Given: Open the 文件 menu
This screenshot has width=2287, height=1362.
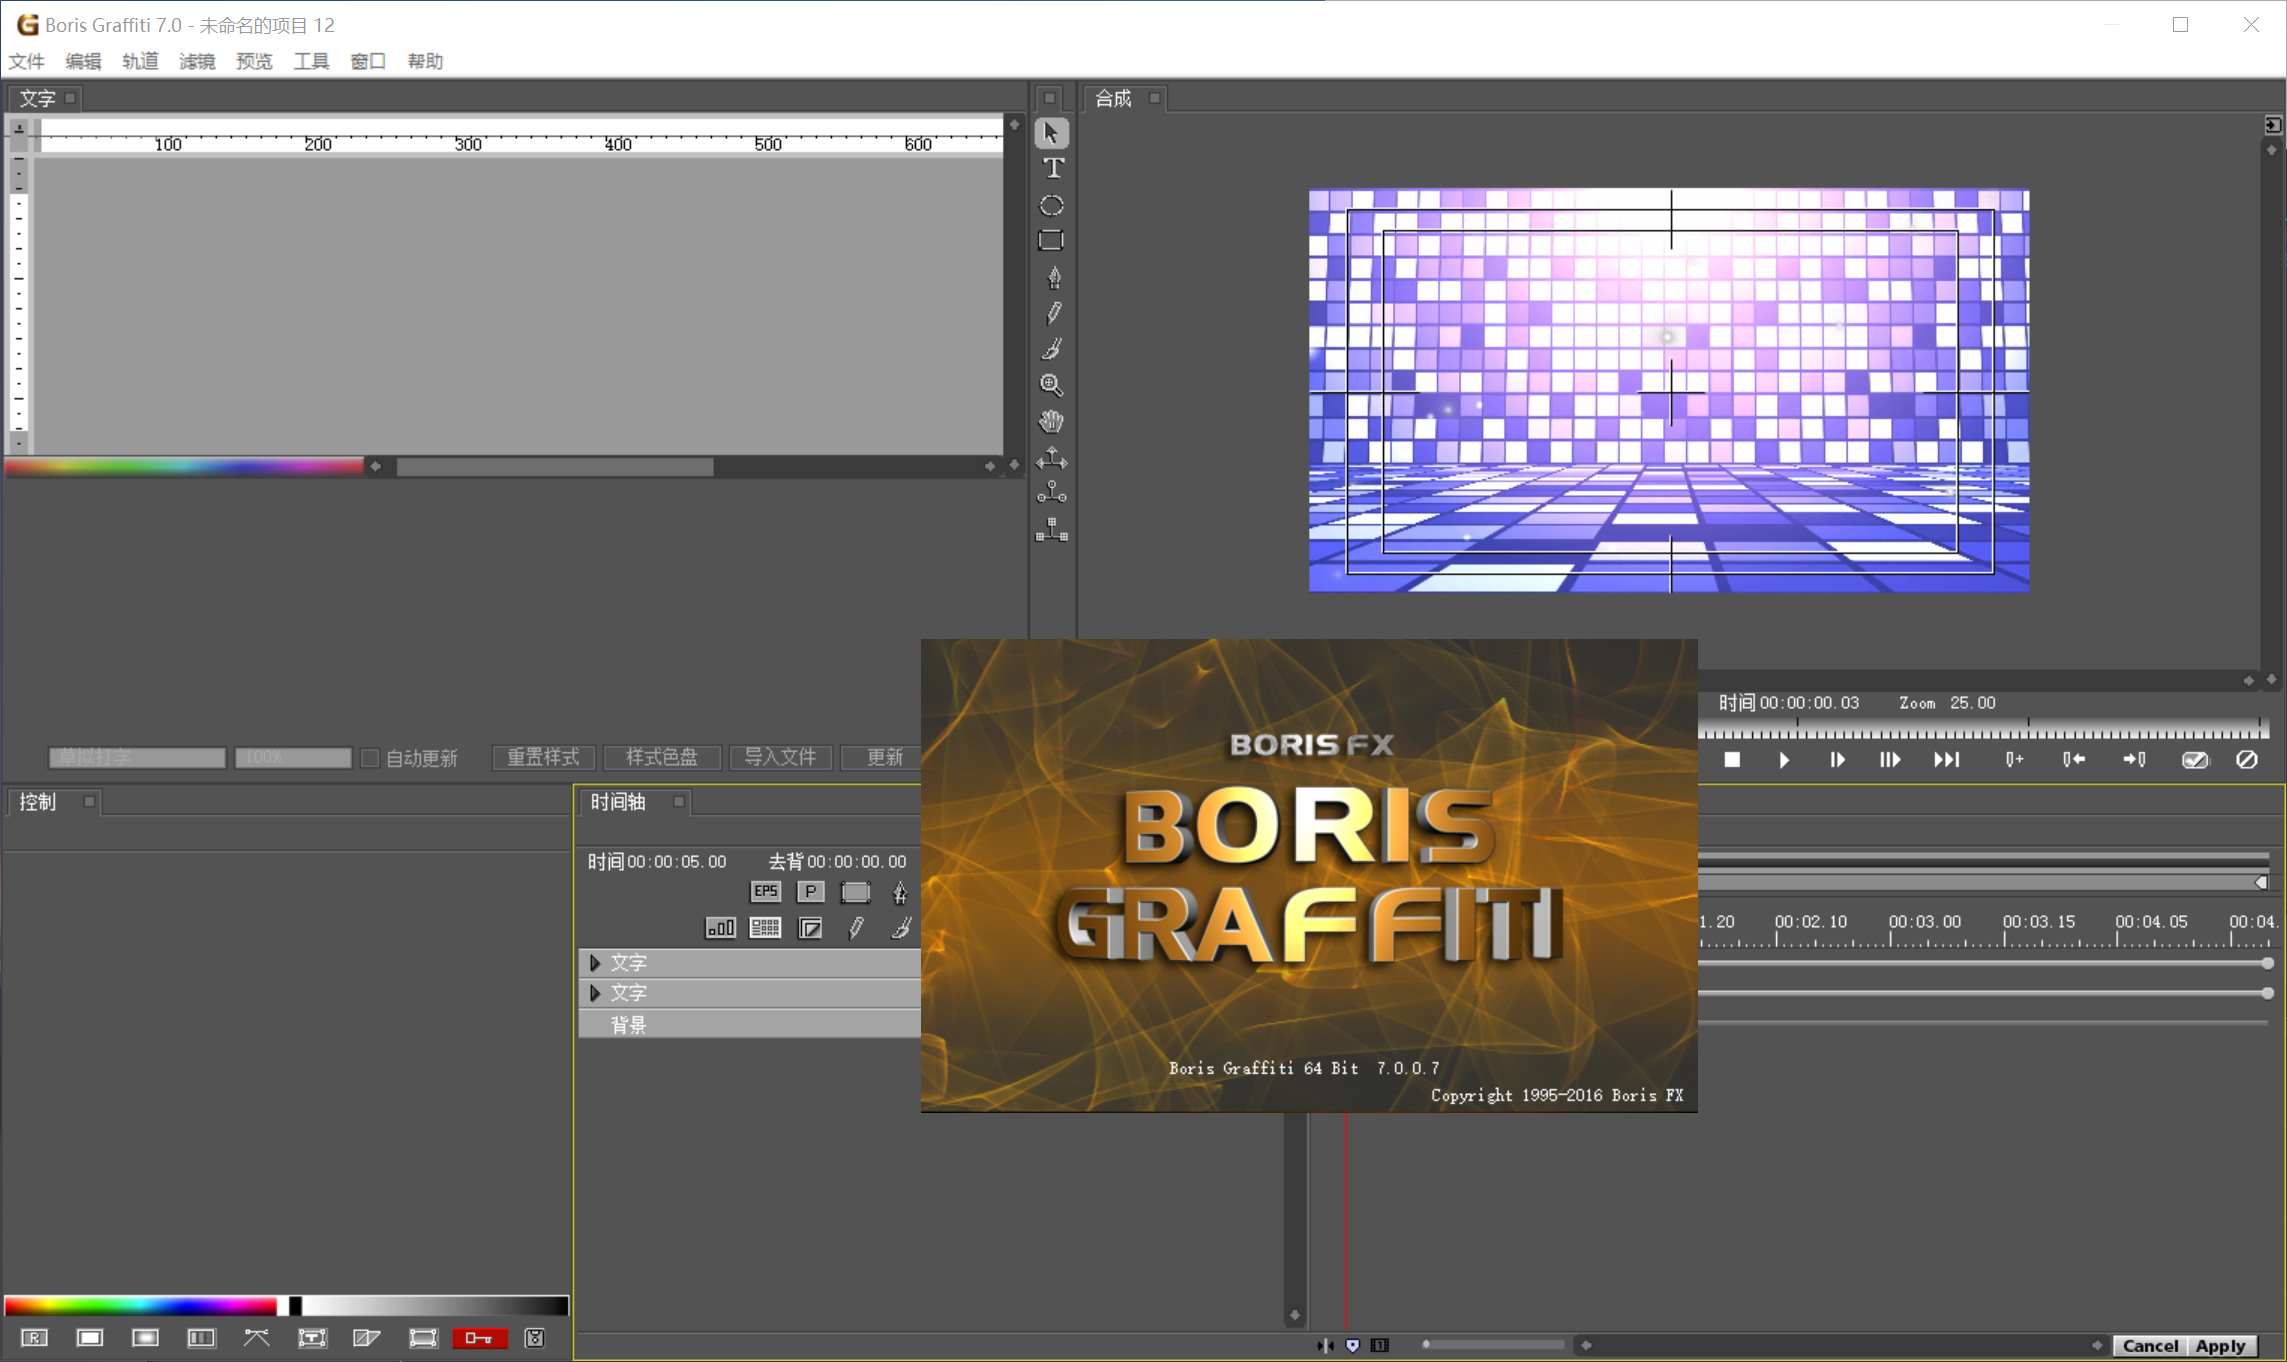Looking at the screenshot, I should (27, 61).
